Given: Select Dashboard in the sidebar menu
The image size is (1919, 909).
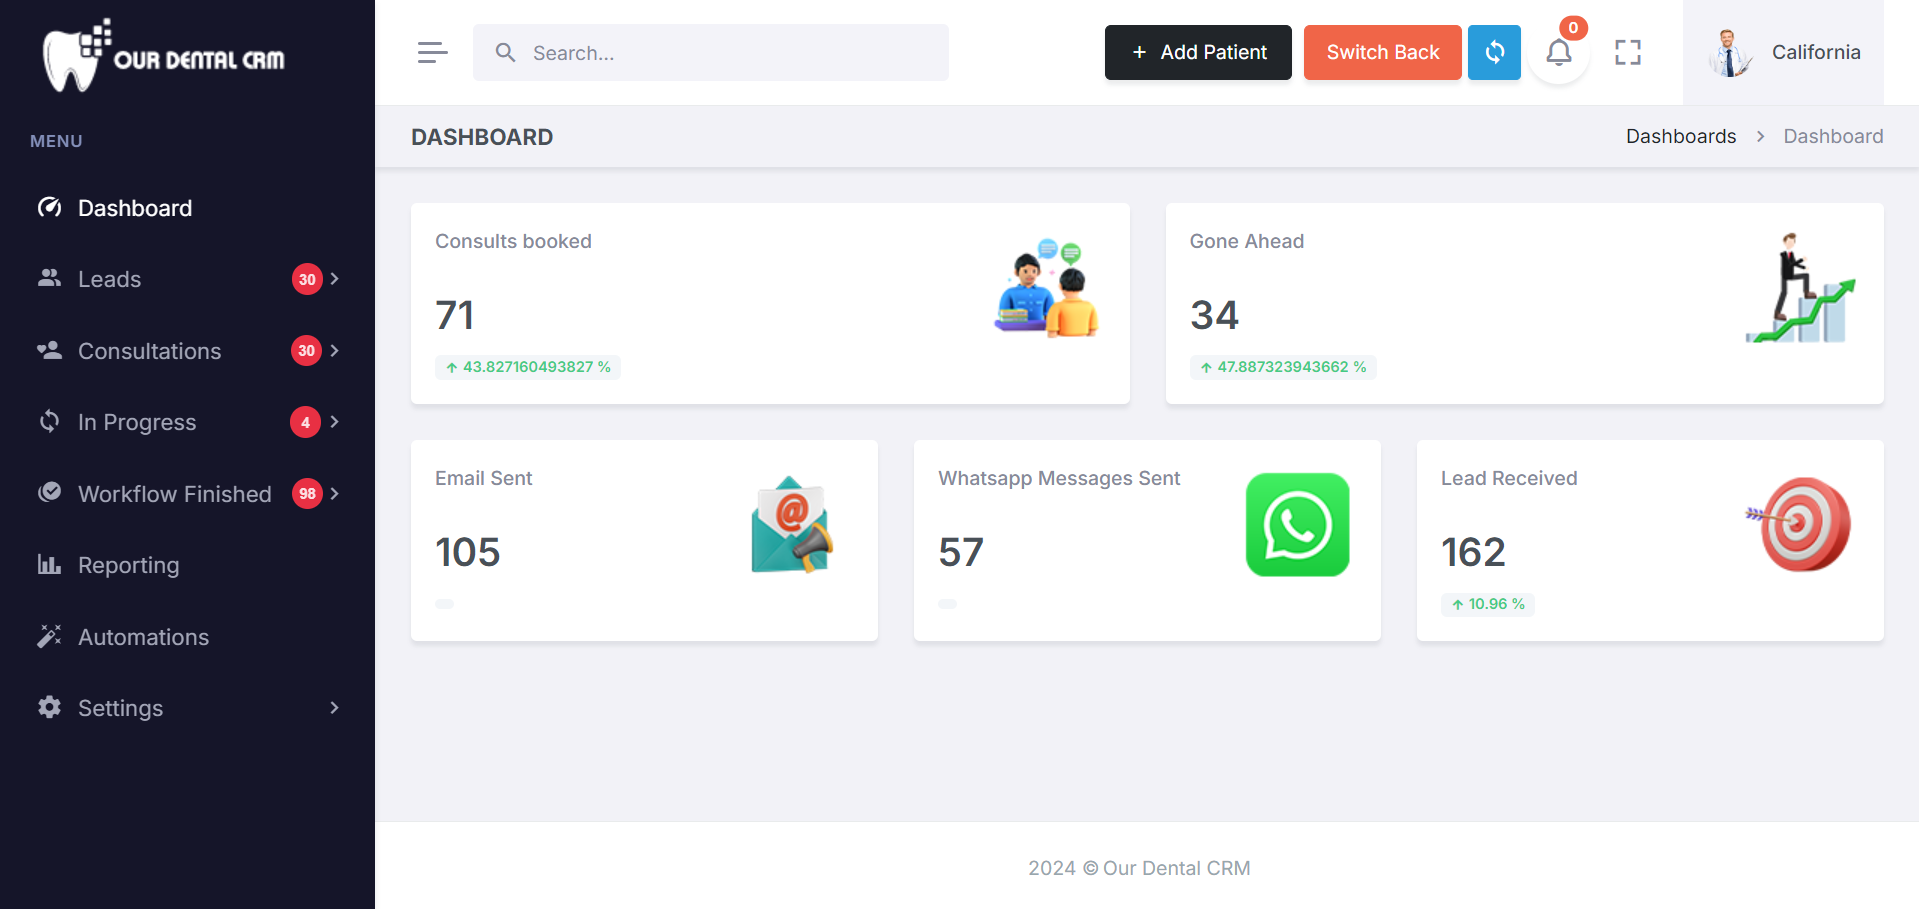Looking at the screenshot, I should pos(134,208).
